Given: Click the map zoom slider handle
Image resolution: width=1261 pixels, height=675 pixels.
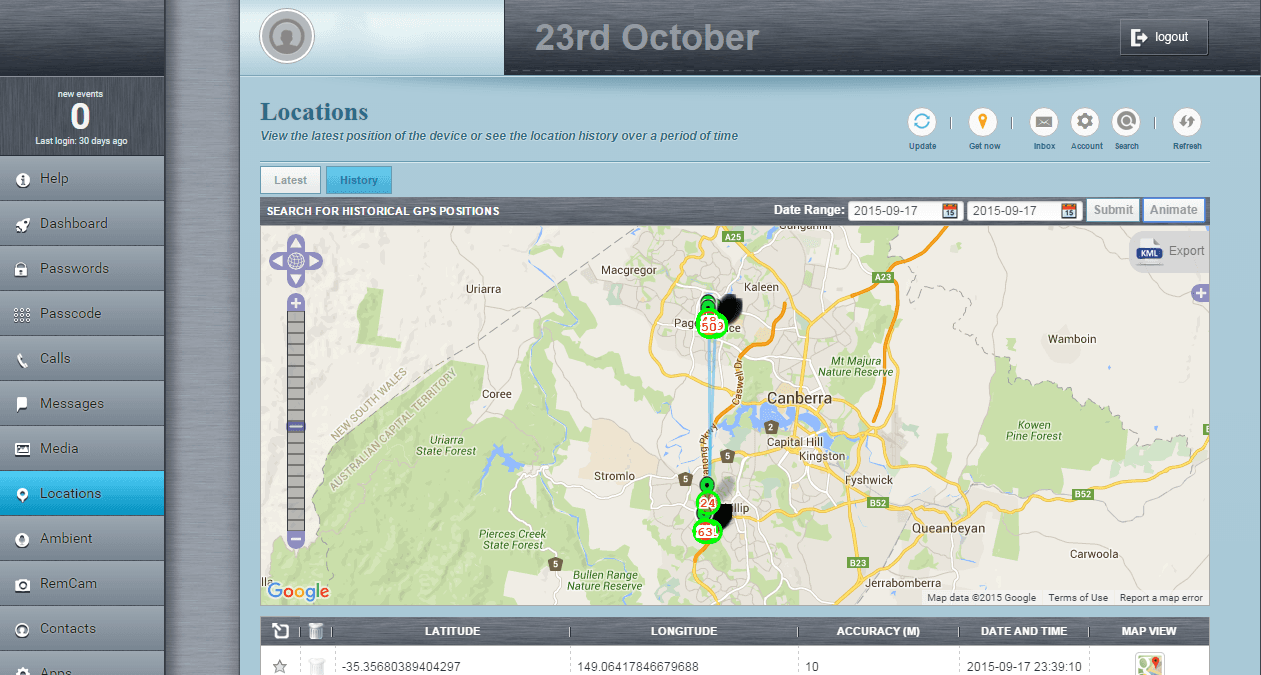Looking at the screenshot, I should tap(296, 426).
